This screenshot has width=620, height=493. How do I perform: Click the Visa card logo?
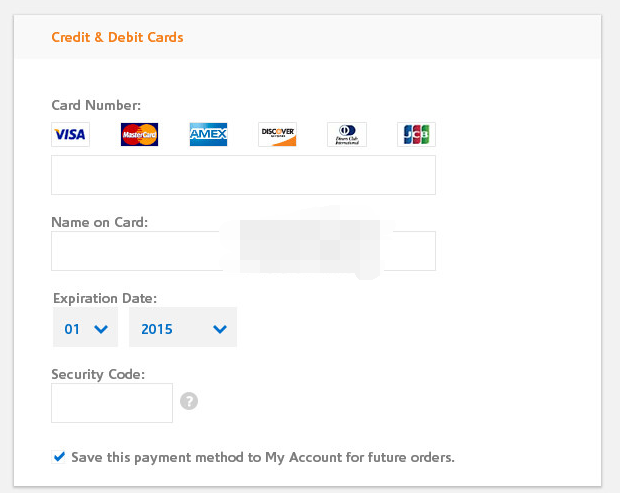point(70,134)
